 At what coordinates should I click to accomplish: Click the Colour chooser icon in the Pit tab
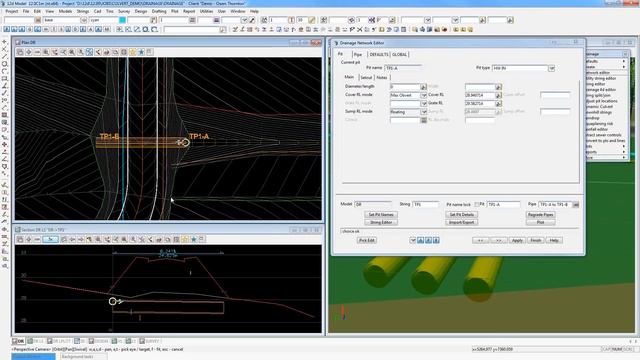tap(423, 120)
